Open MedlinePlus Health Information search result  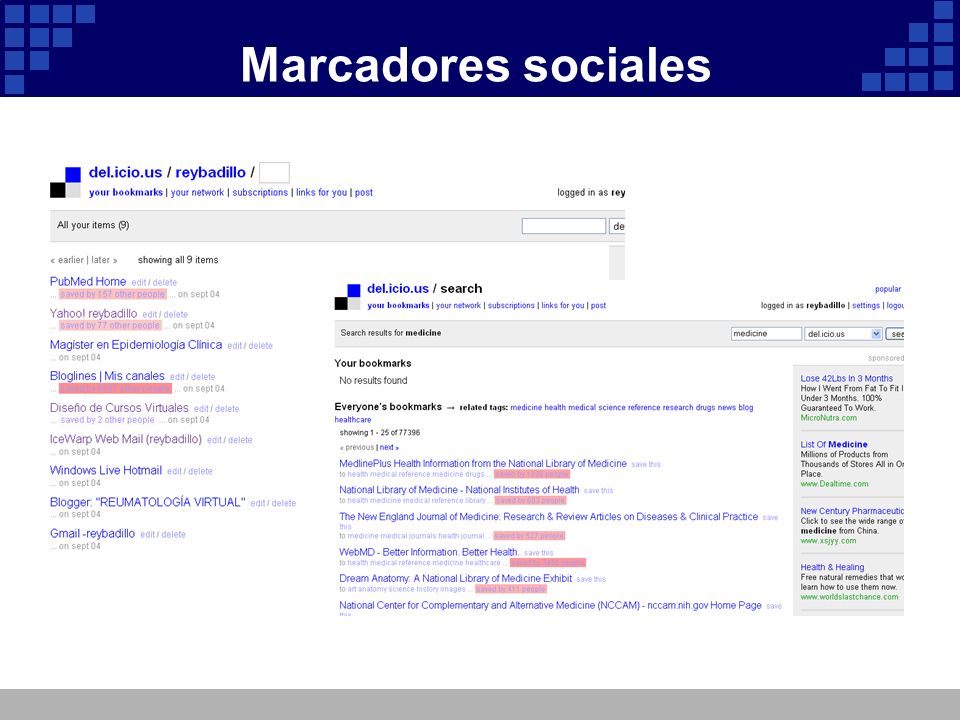pyautogui.click(x=483, y=463)
